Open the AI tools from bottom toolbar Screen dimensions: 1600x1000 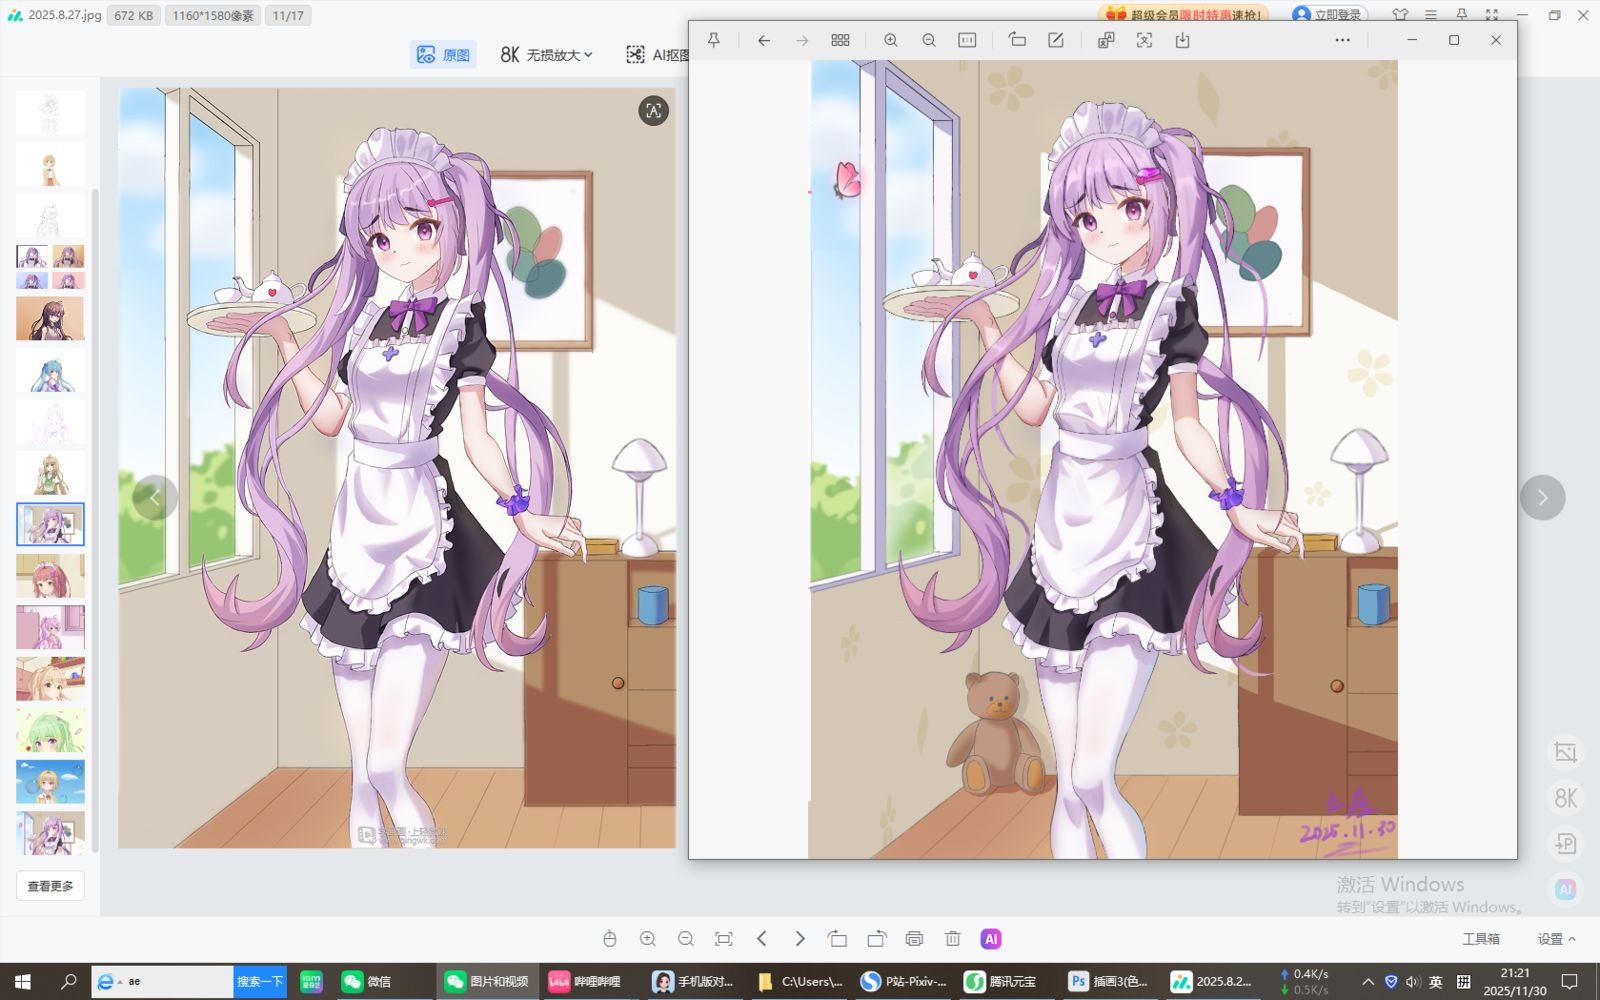coord(991,939)
